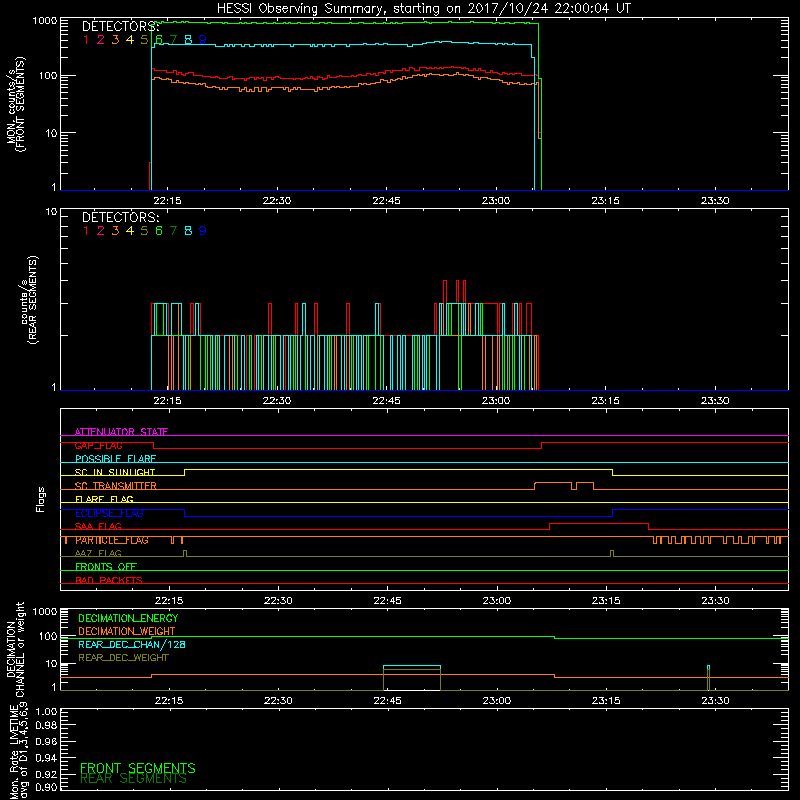This screenshot has width=800, height=800.
Task: Click the FLARE_FLAG label
Action: [x=104, y=499]
